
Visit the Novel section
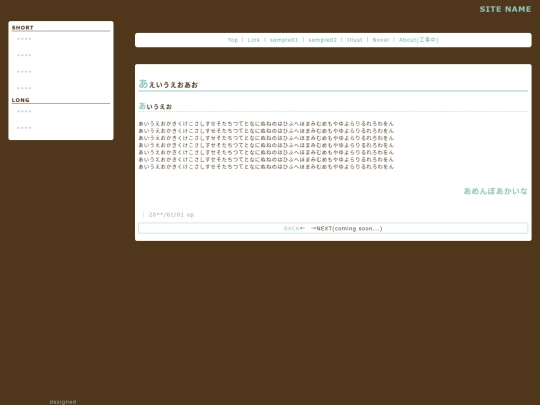pyautogui.click(x=381, y=40)
